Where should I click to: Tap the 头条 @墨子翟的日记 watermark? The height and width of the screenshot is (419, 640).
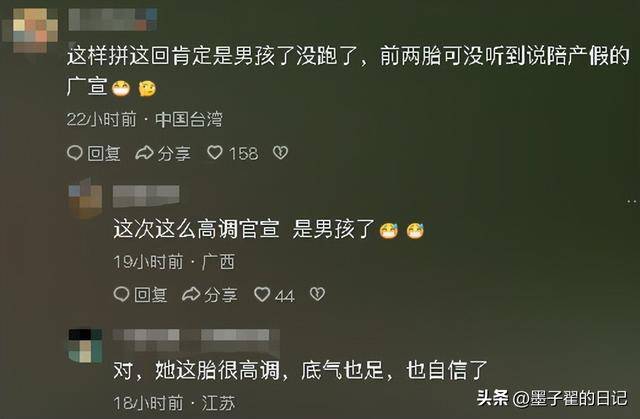pos(552,398)
